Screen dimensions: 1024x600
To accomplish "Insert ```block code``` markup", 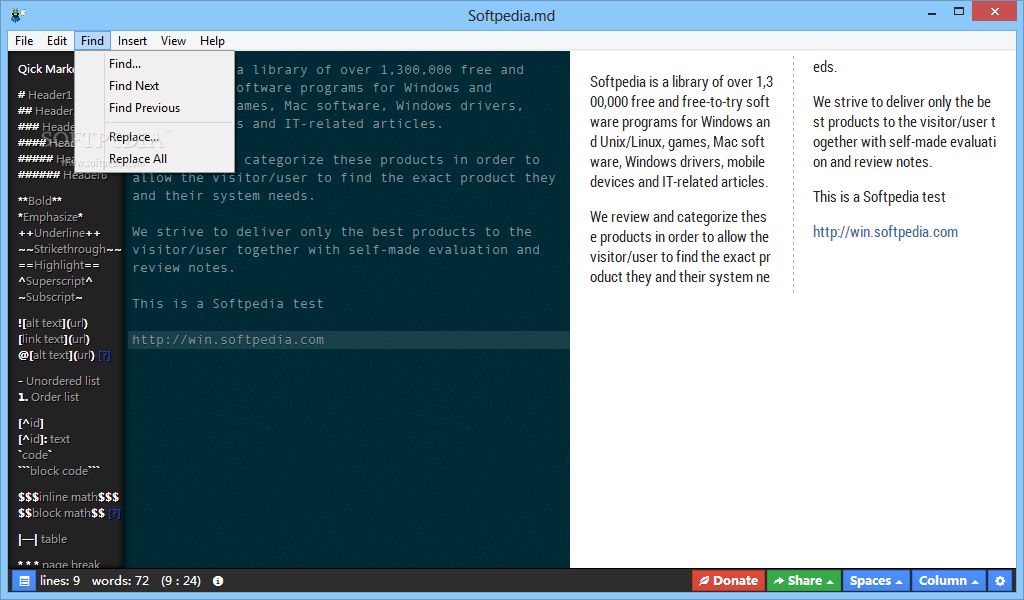I will pyautogui.click(x=59, y=471).
